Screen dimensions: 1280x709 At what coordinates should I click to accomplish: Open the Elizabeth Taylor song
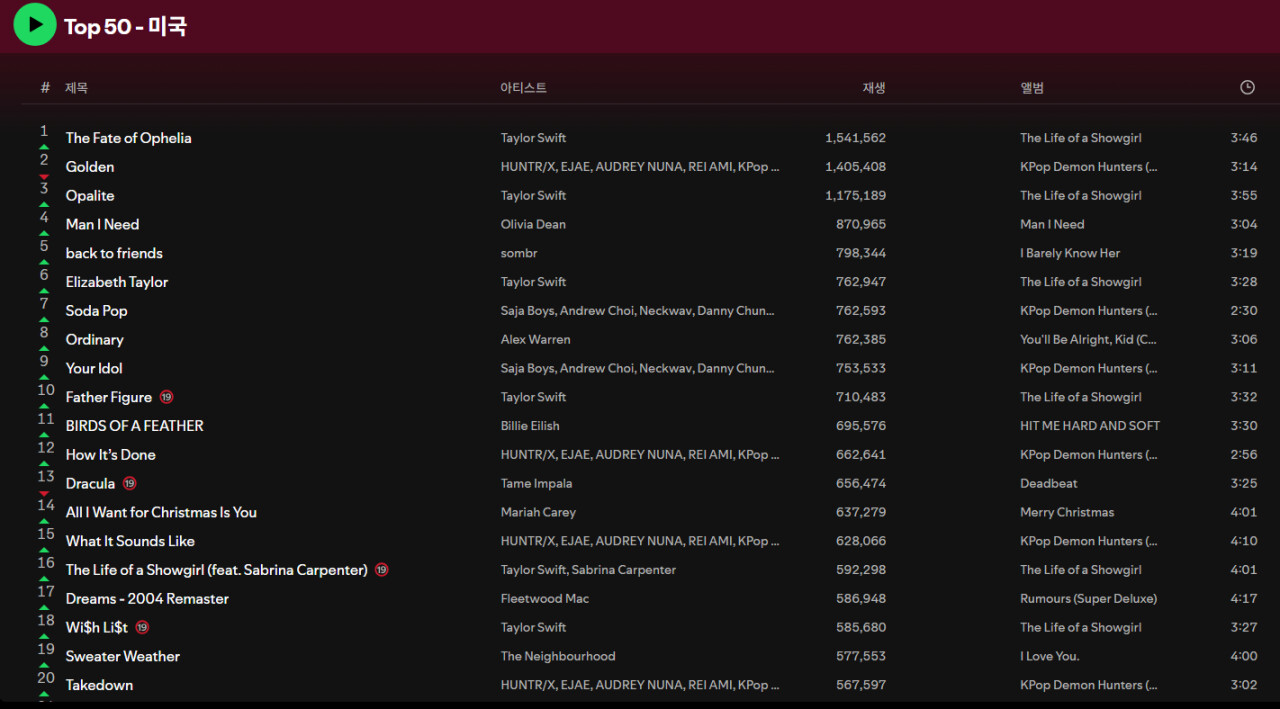point(117,282)
